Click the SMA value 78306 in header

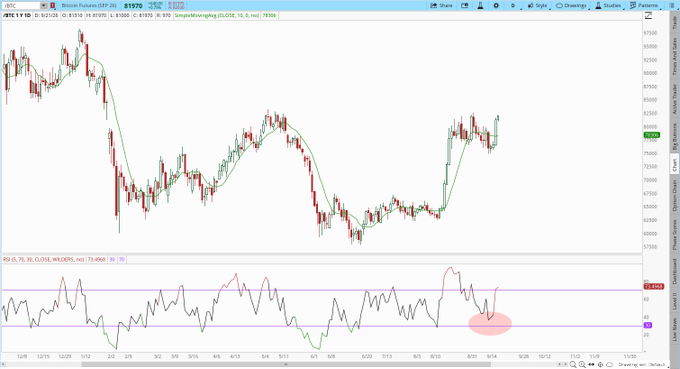point(269,15)
